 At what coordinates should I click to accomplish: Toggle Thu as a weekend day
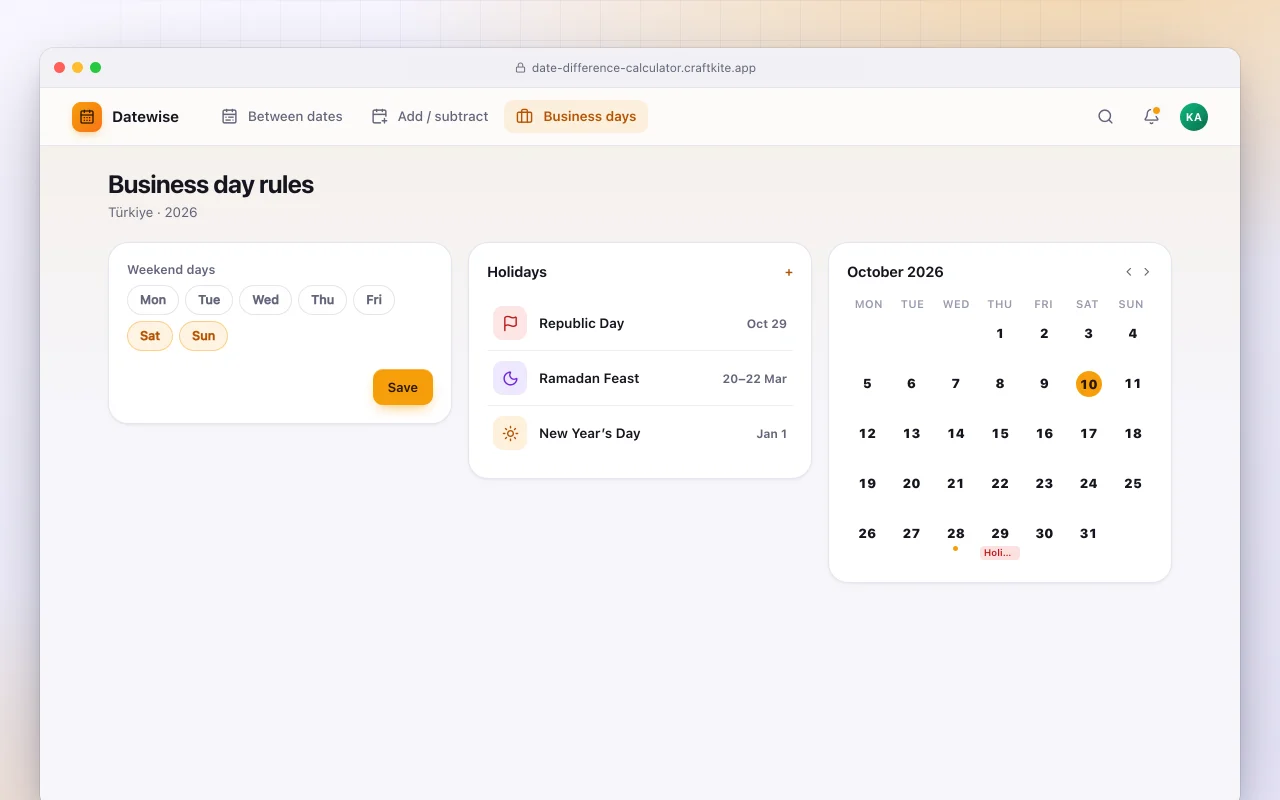tap(323, 300)
